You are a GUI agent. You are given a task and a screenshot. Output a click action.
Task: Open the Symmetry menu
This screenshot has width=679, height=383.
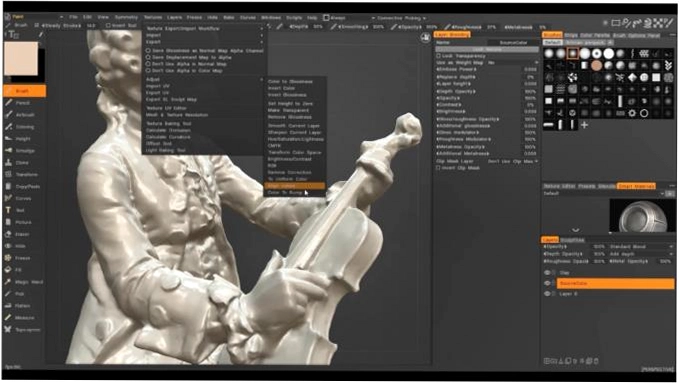pos(126,17)
